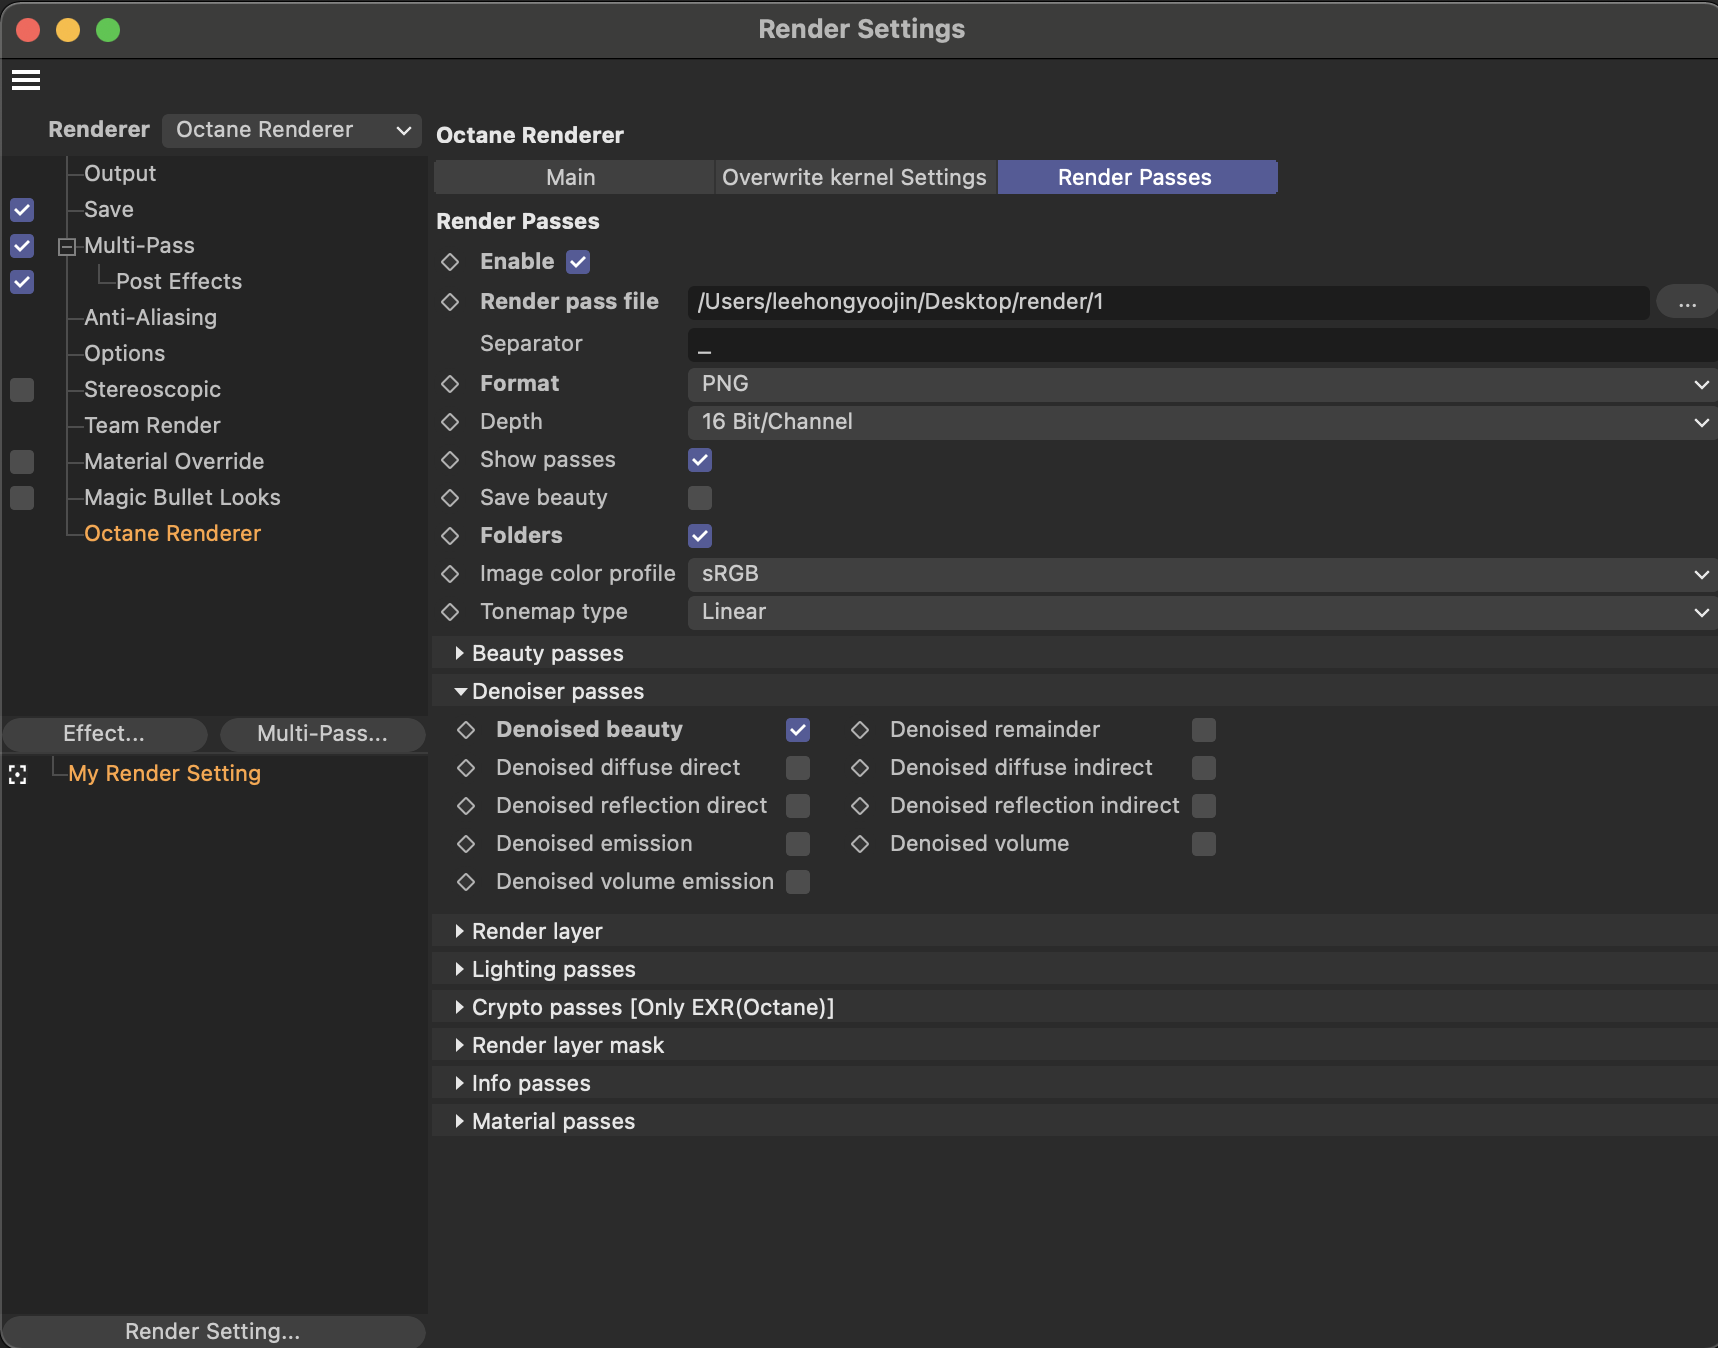Click keyframe diamond beside Denoised volume
The width and height of the screenshot is (1718, 1348).
[860, 844]
